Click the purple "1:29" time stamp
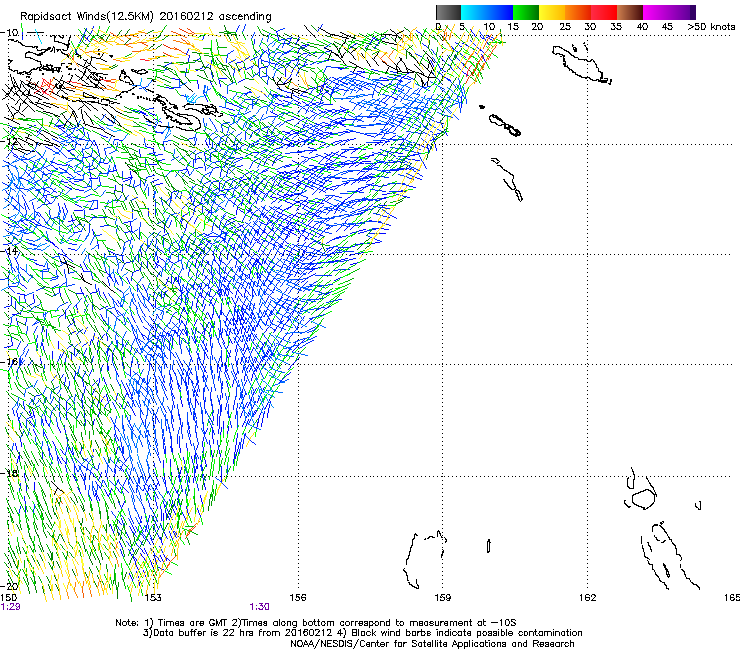Screen dimensions: 740x650 pos(10,607)
